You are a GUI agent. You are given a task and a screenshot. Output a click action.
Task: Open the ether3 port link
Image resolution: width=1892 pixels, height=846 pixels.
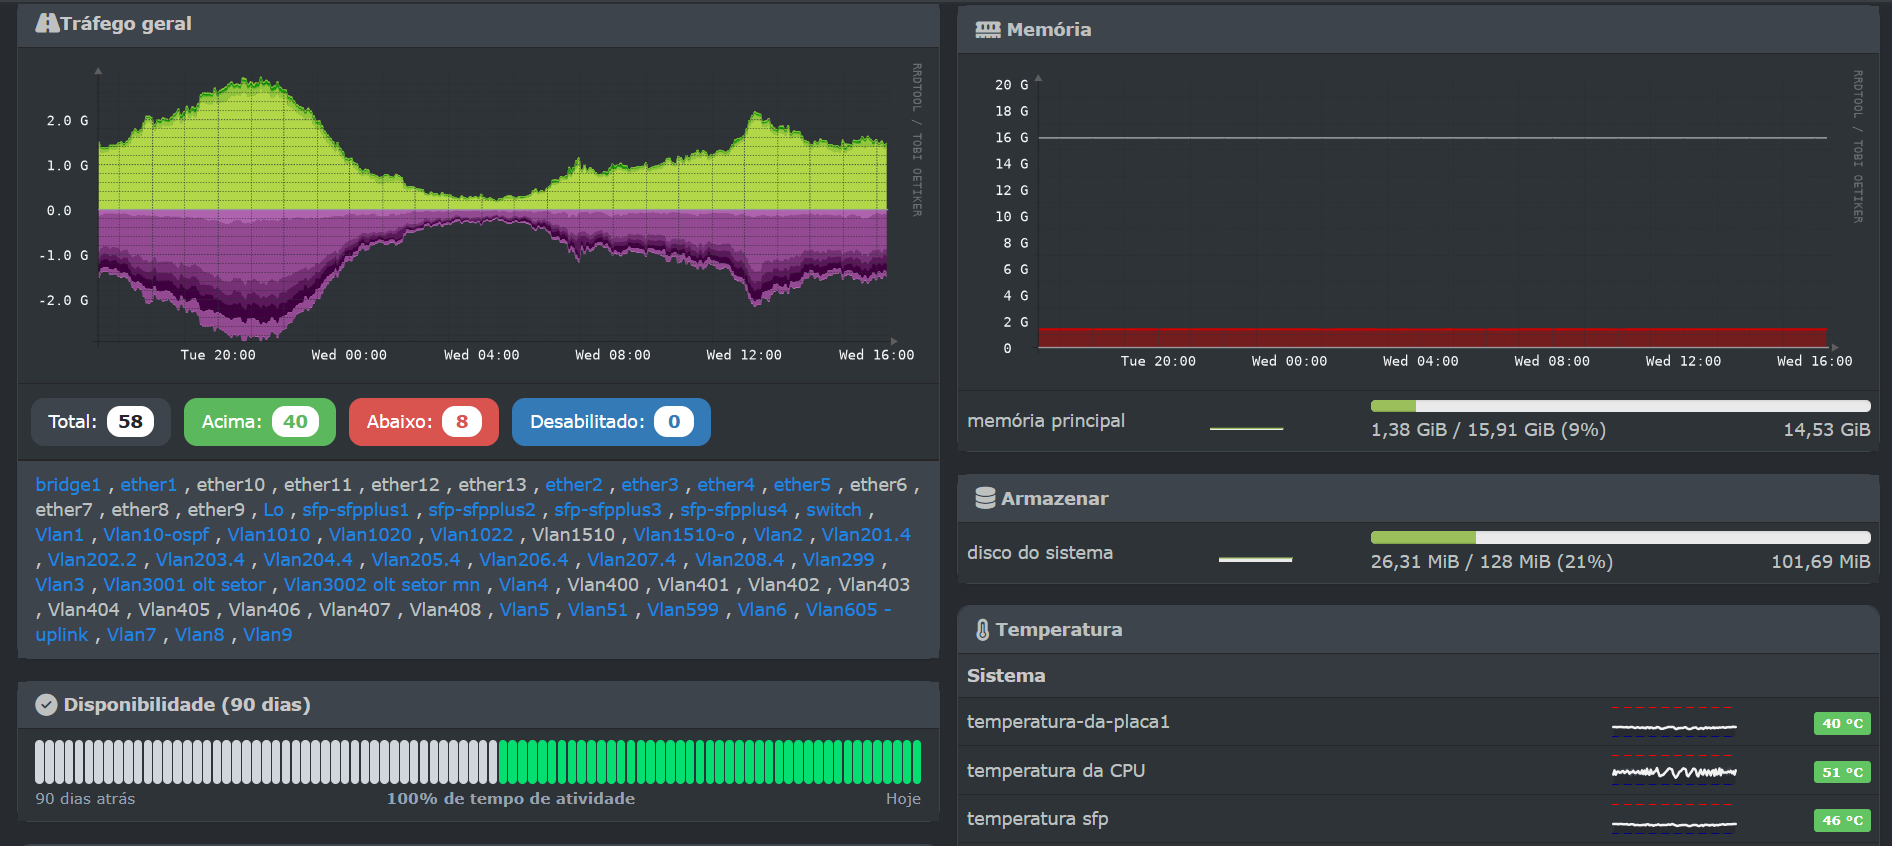coord(650,485)
